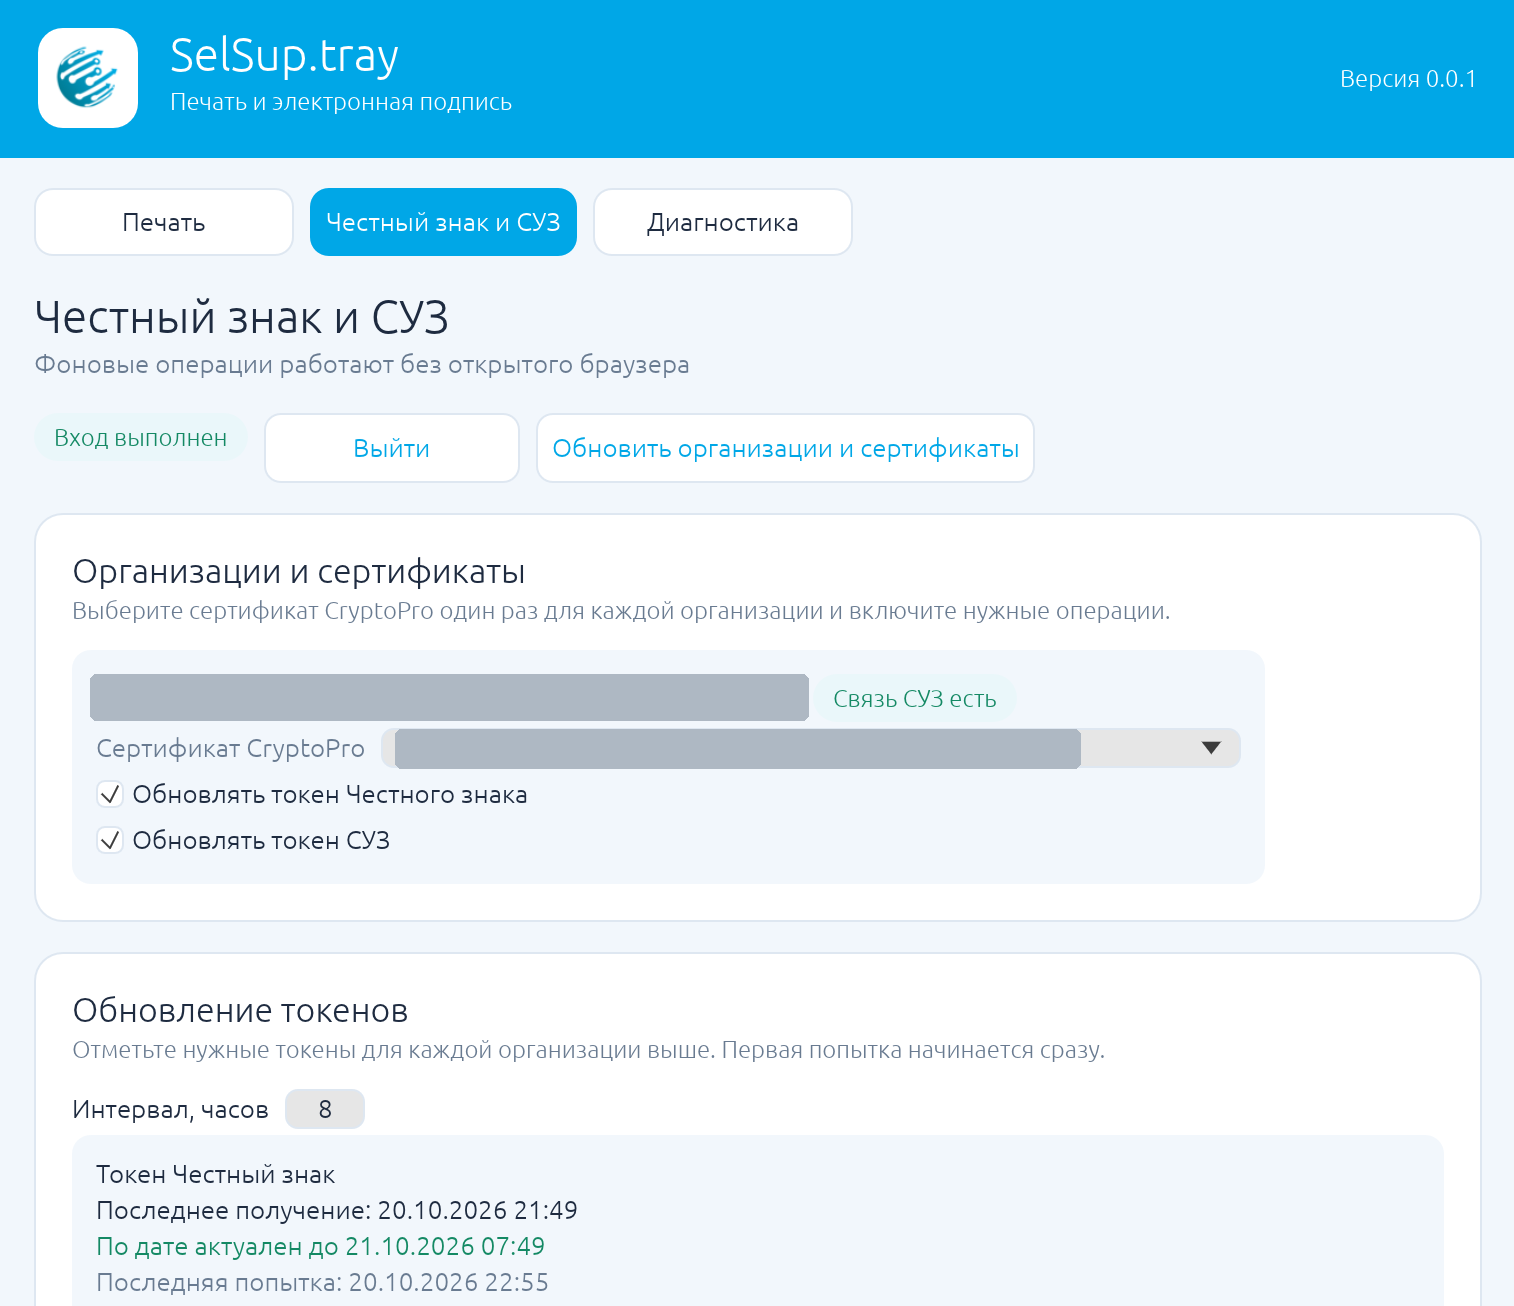
Task: Click the Обновление токенов heading
Action: (241, 1011)
